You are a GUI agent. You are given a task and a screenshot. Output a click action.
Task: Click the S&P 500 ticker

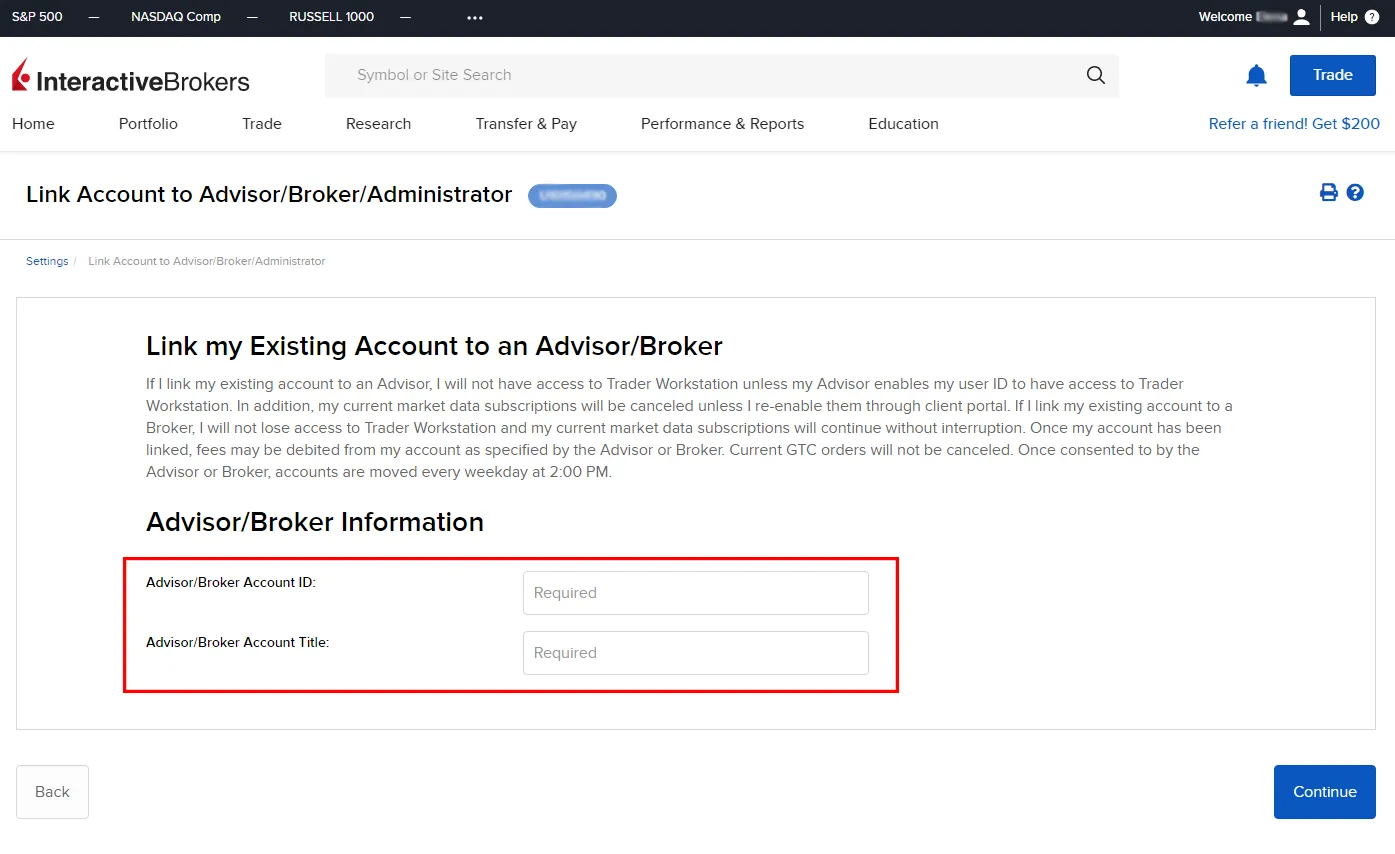pos(37,17)
